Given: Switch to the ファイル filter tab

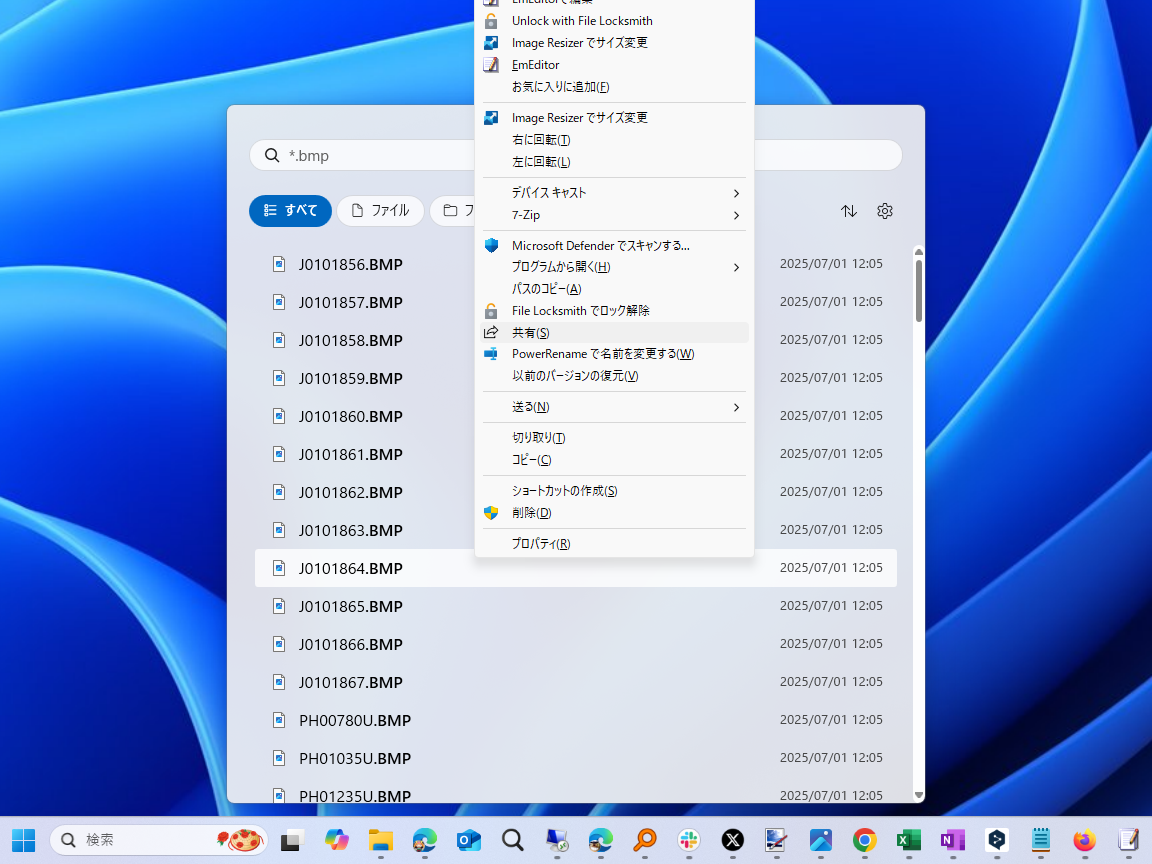Looking at the screenshot, I should click(x=380, y=211).
